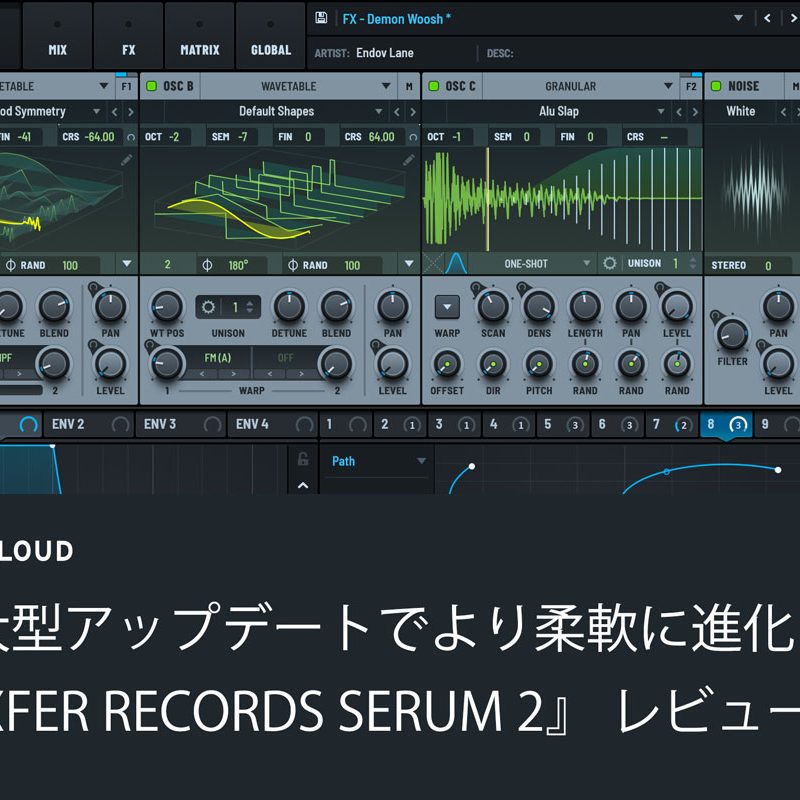Image resolution: width=800 pixels, height=800 pixels.
Task: Click OSC B coarse pitch reset icon
Action: click(x=413, y=137)
